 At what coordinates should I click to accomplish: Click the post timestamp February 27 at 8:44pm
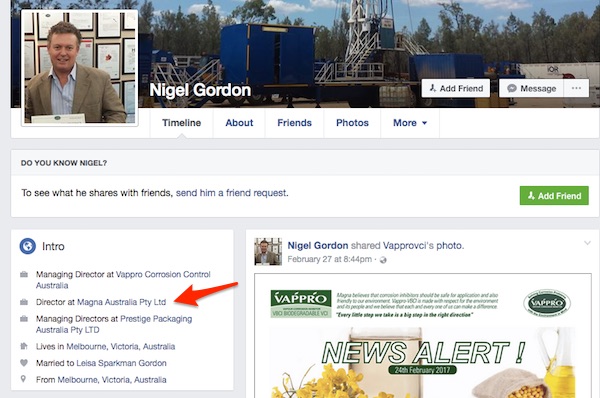click(329, 259)
